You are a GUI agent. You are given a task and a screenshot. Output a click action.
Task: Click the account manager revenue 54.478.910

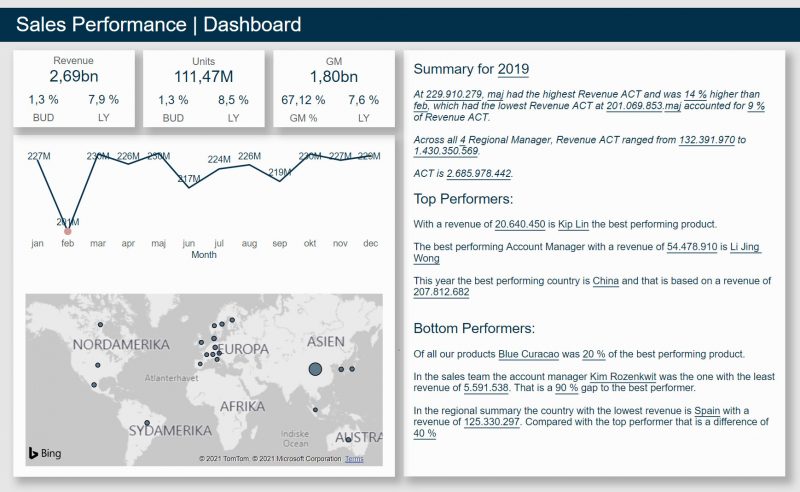point(692,247)
